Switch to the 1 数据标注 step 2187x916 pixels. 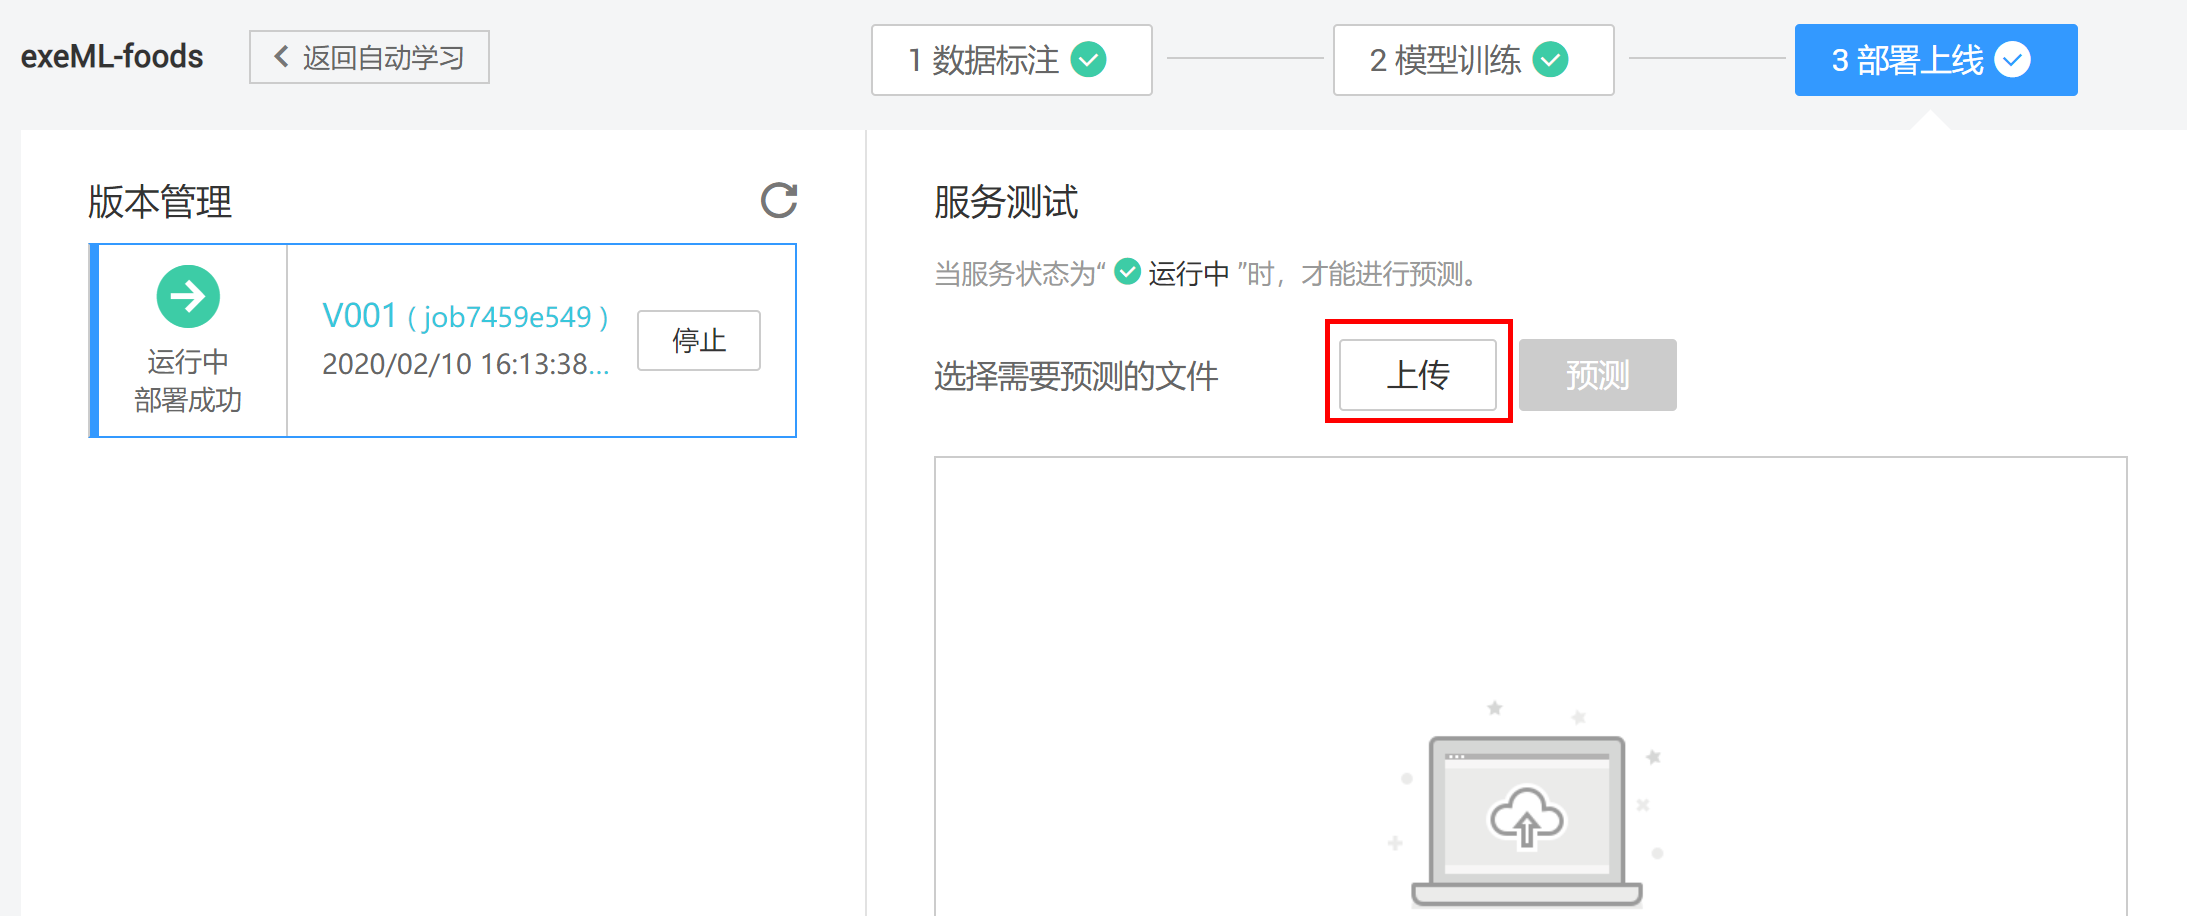point(1010,60)
